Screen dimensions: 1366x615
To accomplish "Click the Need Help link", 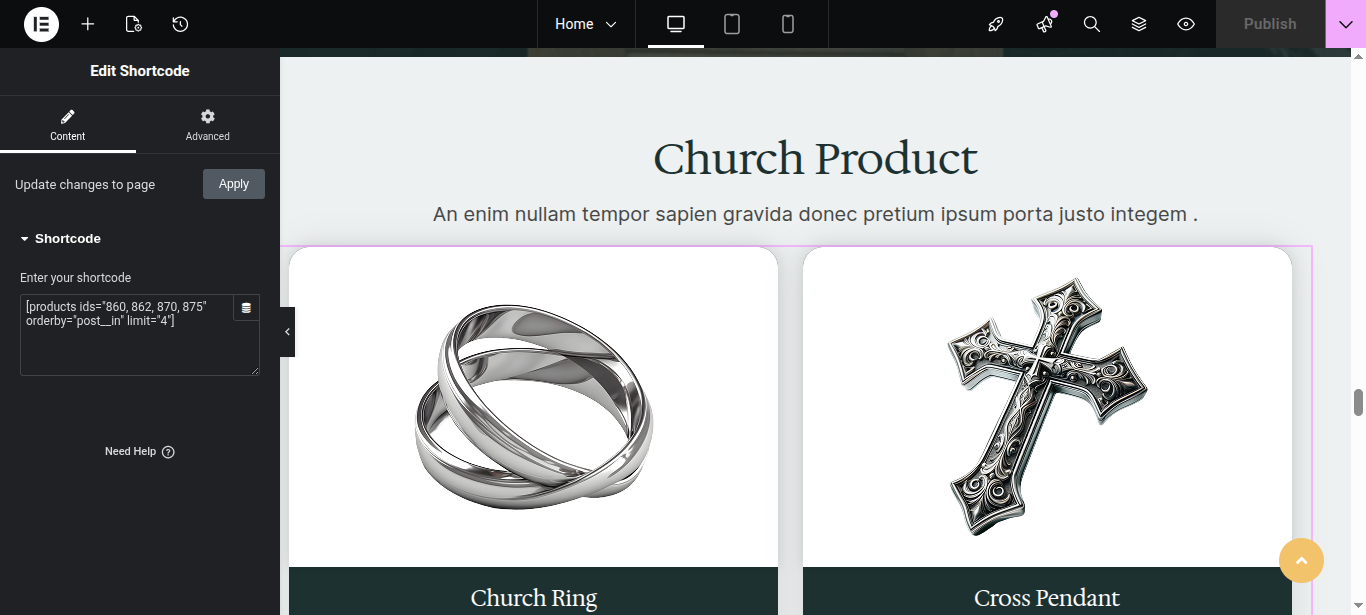I will point(139,452).
